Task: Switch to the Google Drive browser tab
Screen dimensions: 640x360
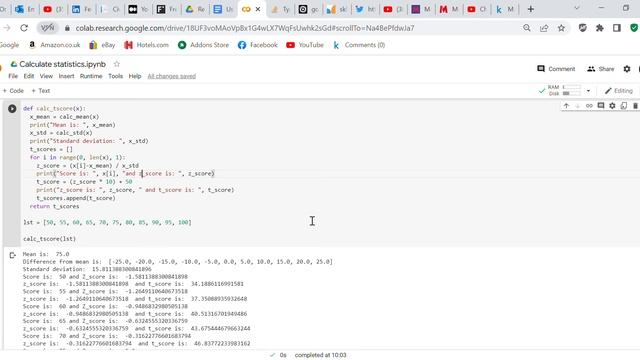Action: click(195, 9)
